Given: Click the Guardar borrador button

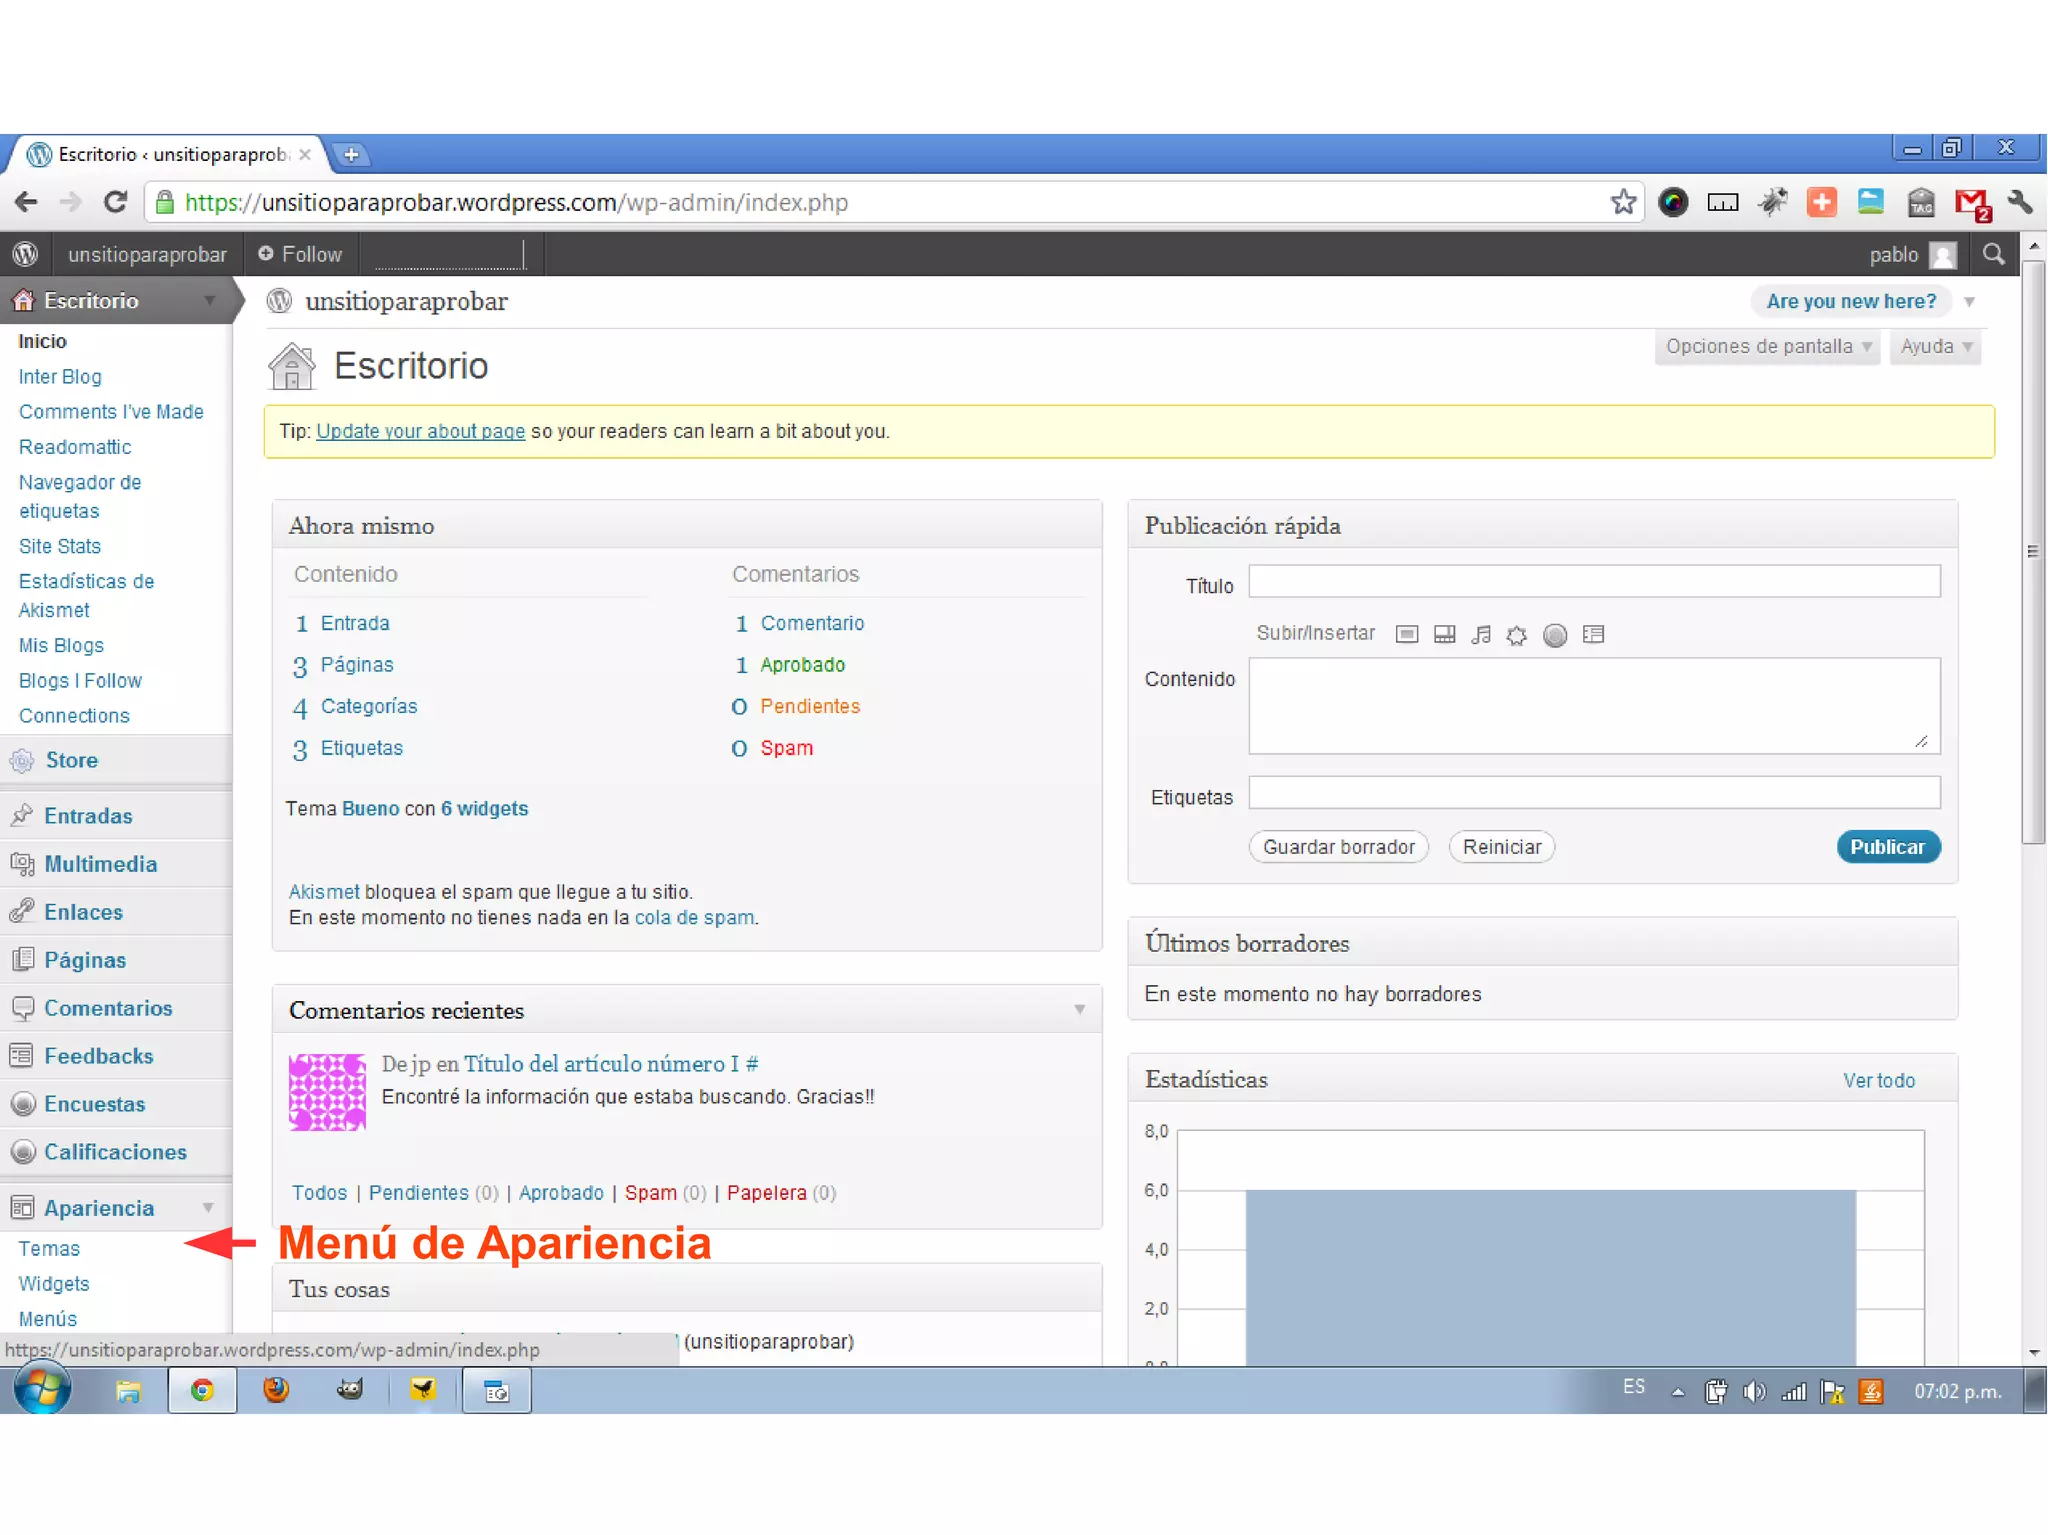Looking at the screenshot, I should click(x=1338, y=847).
